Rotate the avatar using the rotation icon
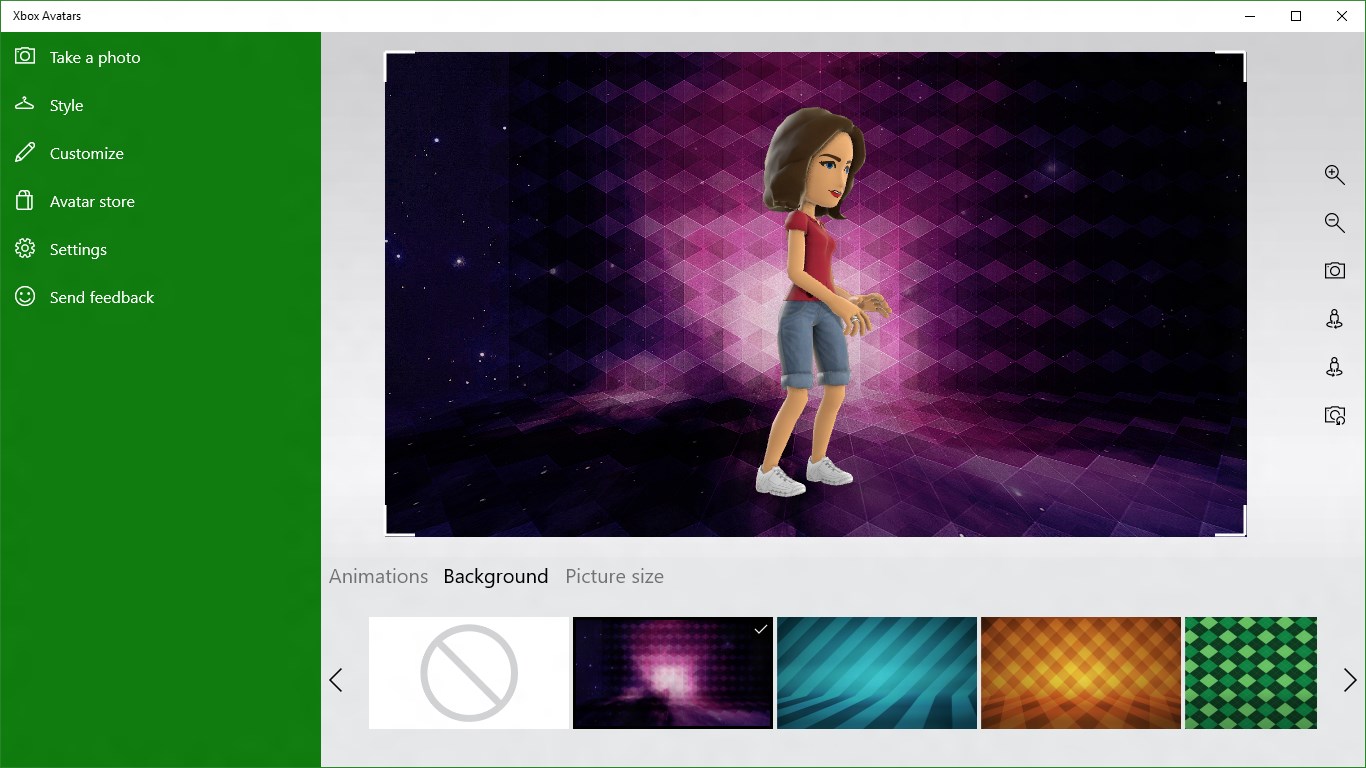This screenshot has width=1366, height=768. 1335,318
